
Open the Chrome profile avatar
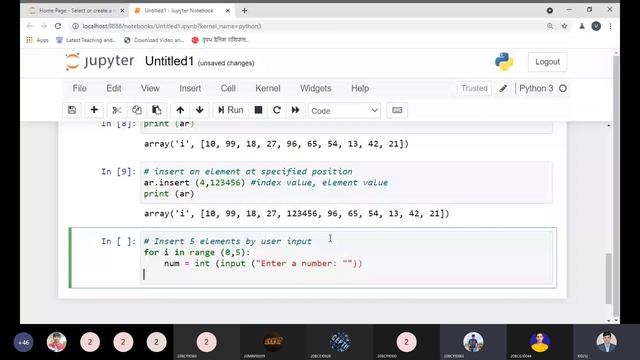tap(596, 26)
